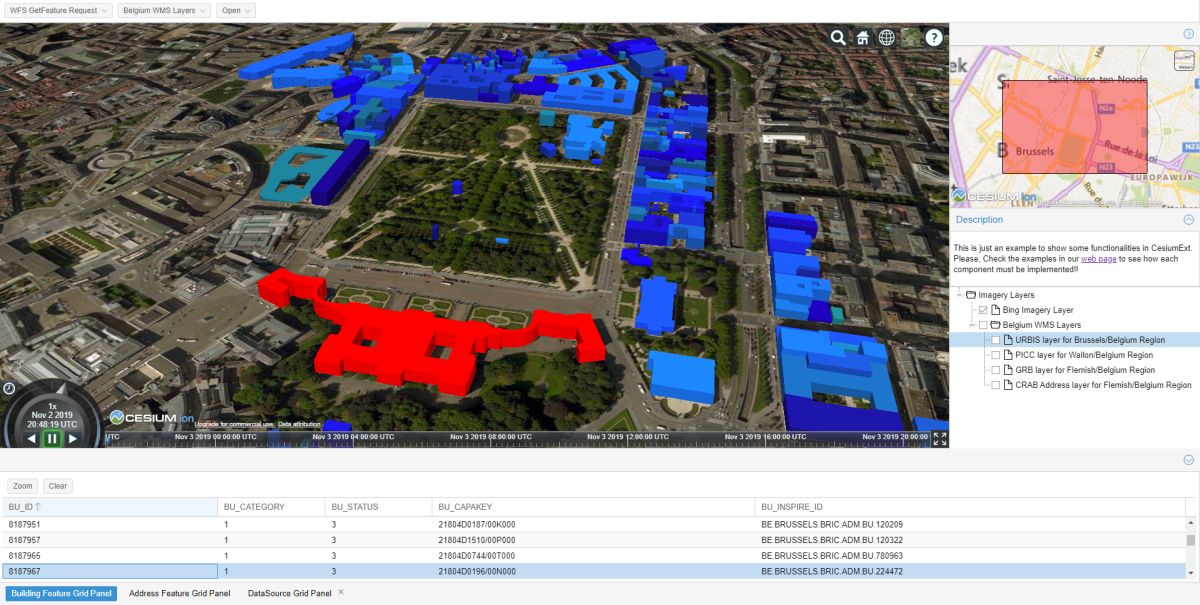Toggle the Bing Imagery Layer checkbox
1200x605 pixels.
[x=983, y=310]
